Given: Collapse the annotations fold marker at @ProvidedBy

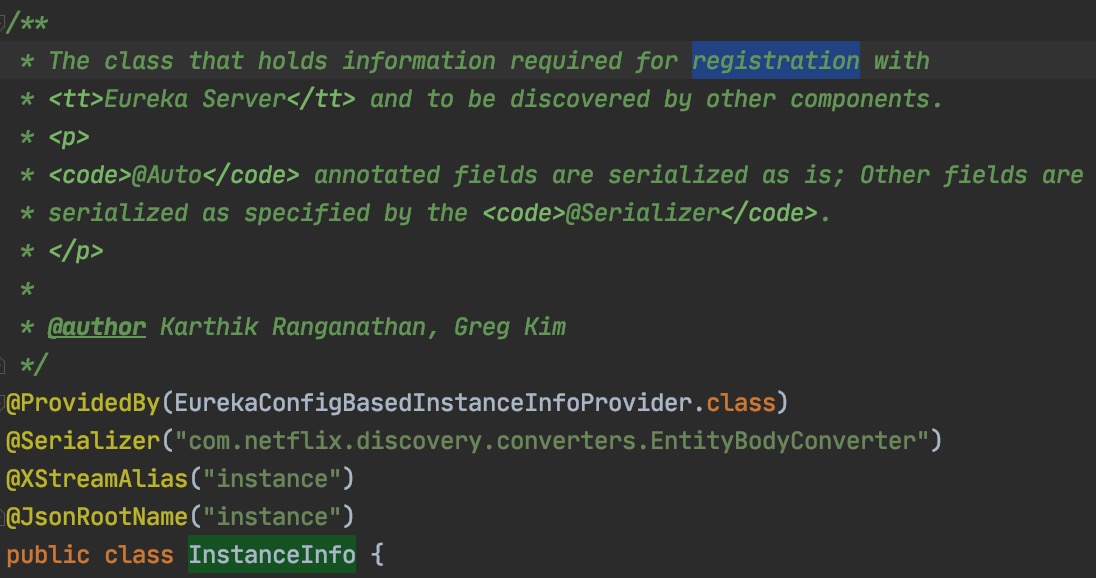Looking at the screenshot, I should point(3,403).
